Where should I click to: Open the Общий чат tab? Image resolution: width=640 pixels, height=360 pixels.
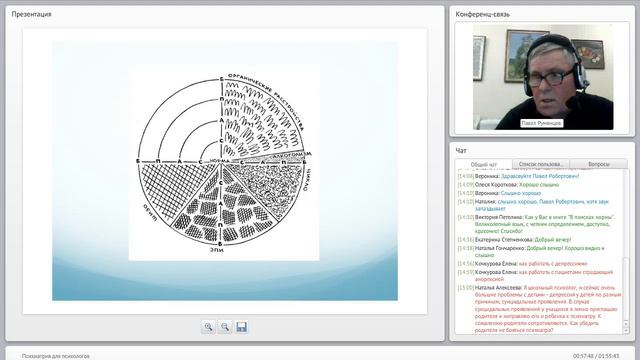pyautogui.click(x=484, y=164)
